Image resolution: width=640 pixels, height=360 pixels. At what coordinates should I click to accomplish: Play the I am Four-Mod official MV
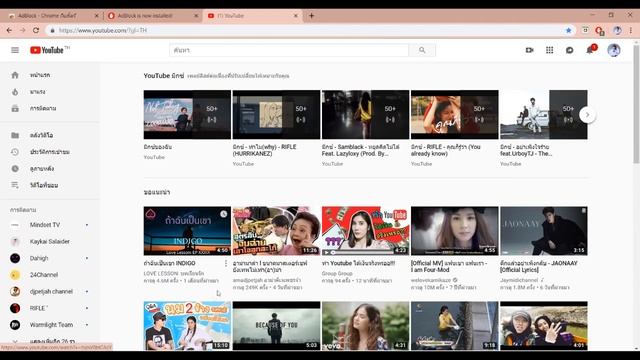click(x=454, y=231)
